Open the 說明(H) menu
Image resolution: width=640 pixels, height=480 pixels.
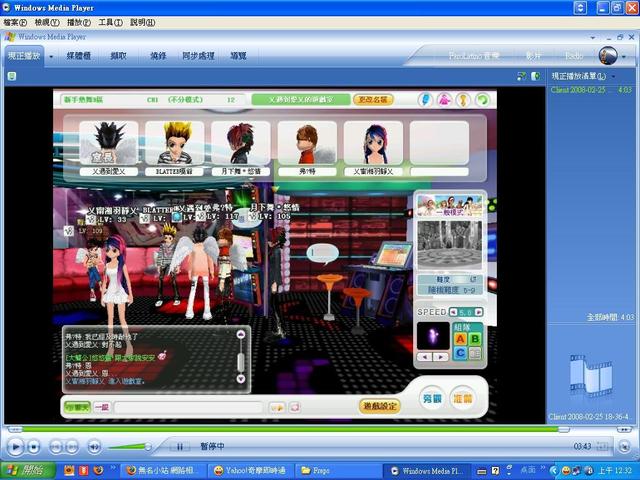click(x=142, y=22)
